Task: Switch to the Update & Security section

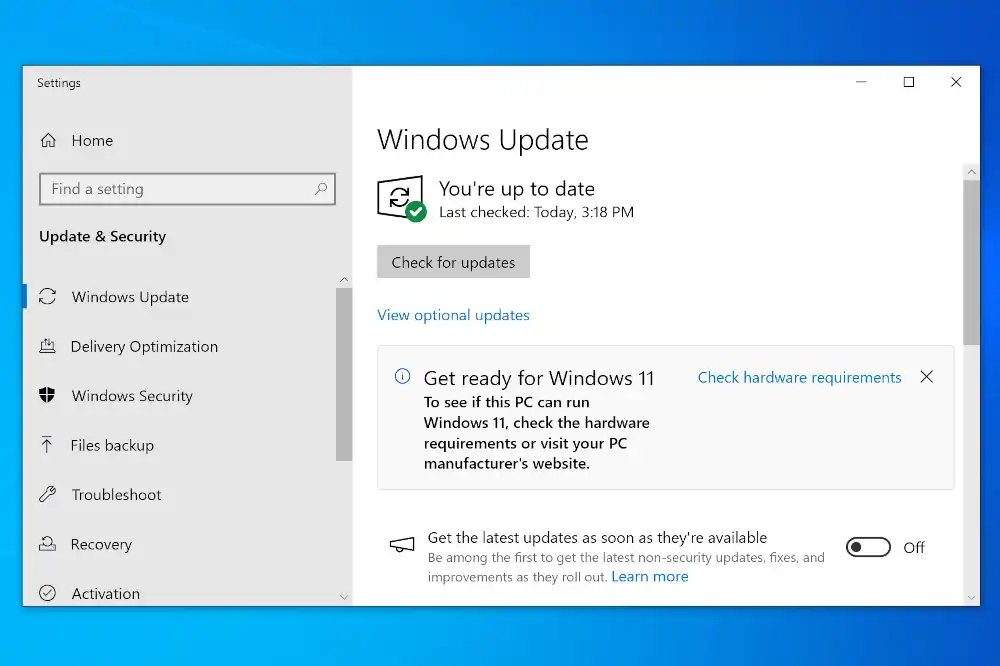Action: (102, 236)
